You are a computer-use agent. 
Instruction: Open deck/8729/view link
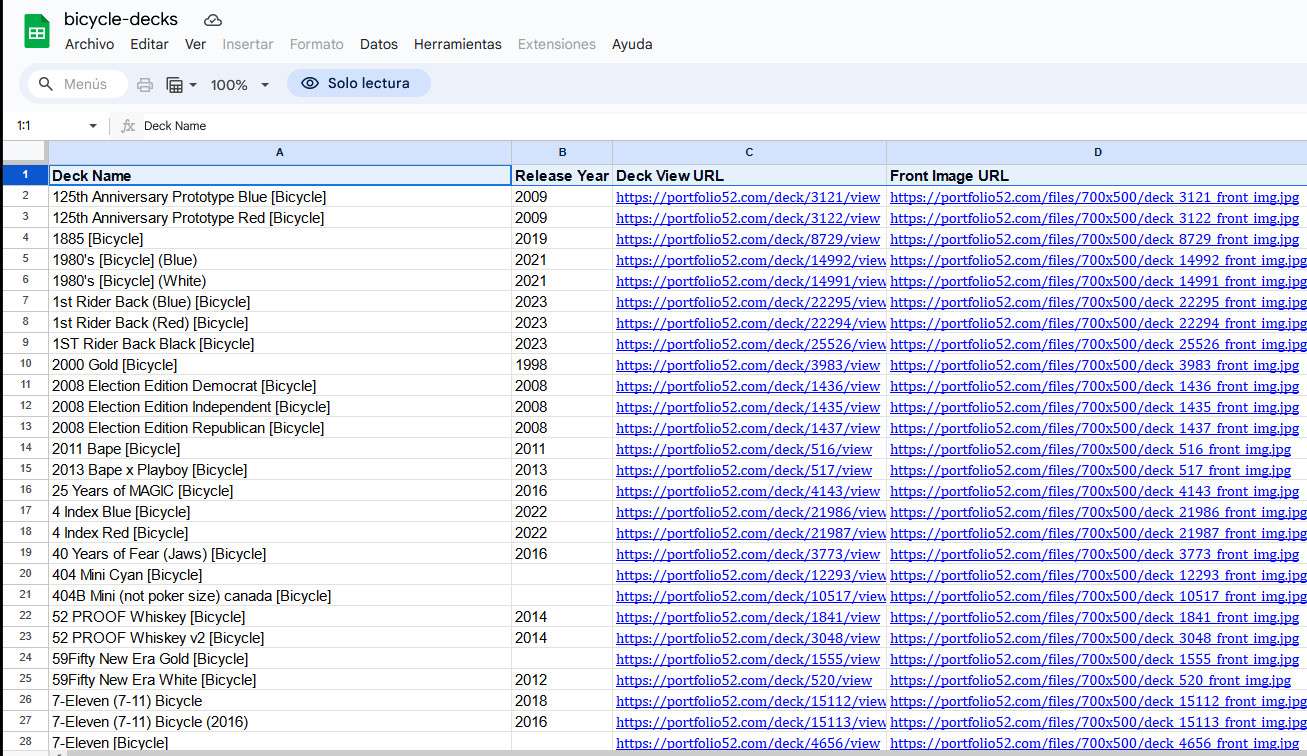pyautogui.click(x=748, y=239)
